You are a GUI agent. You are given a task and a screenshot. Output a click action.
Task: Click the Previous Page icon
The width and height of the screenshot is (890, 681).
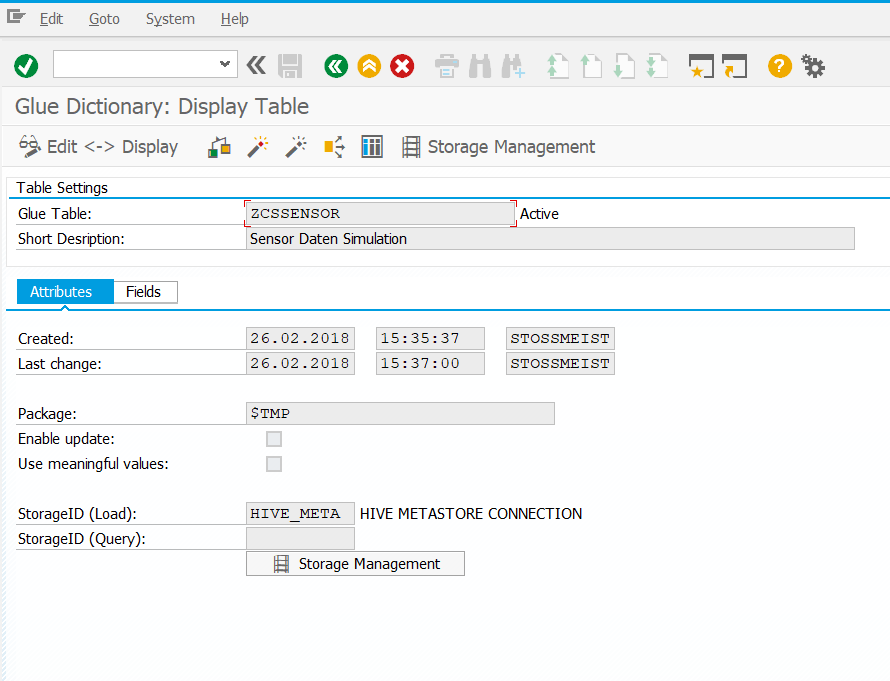click(x=591, y=66)
